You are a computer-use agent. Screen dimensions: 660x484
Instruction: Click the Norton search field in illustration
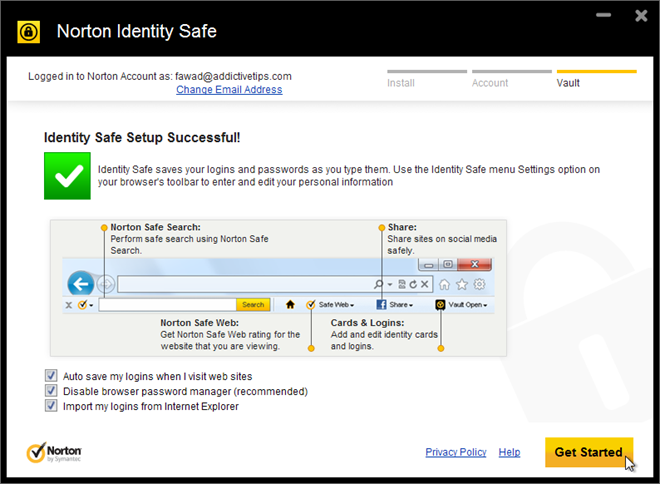pyautogui.click(x=168, y=304)
